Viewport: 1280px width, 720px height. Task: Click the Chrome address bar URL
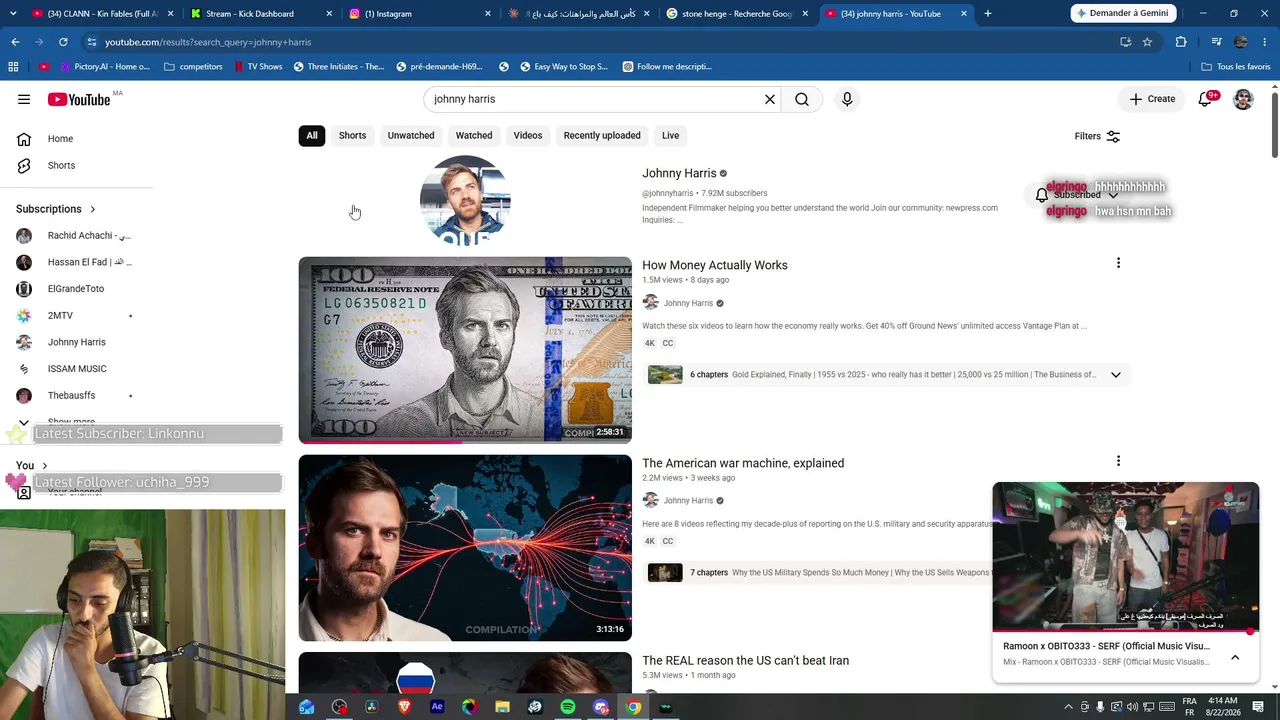click(208, 42)
